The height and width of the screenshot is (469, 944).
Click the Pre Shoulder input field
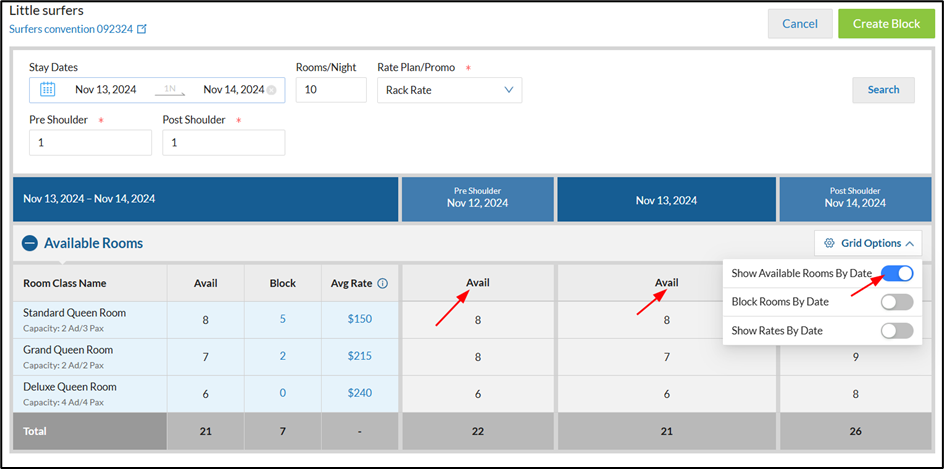click(x=90, y=143)
